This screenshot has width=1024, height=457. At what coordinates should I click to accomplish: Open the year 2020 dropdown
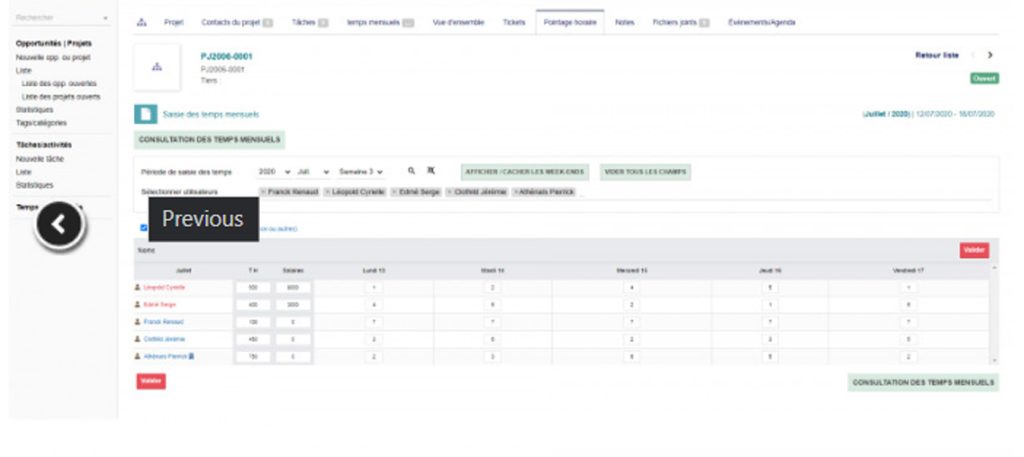pyautogui.click(x=274, y=172)
